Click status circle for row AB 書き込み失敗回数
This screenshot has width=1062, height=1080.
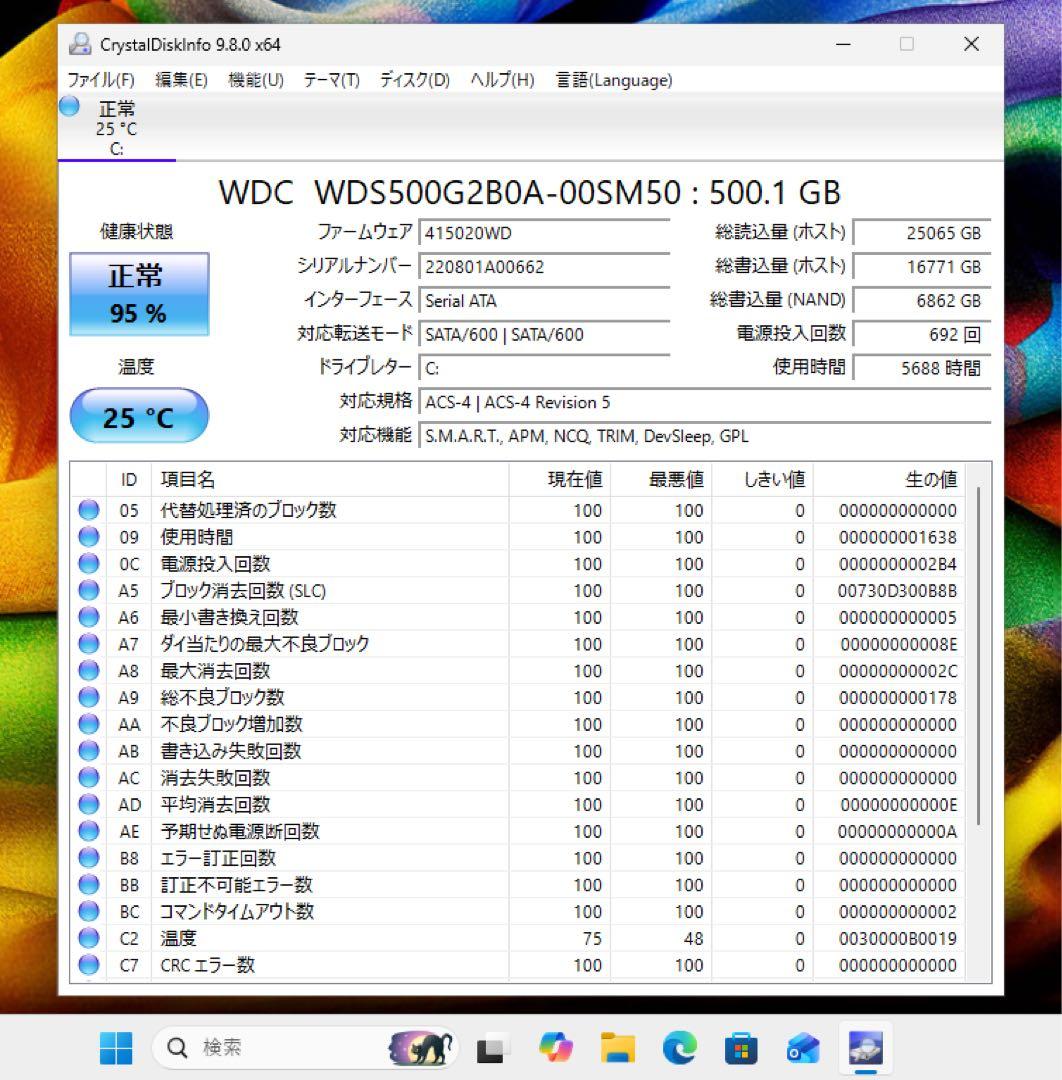point(89,751)
